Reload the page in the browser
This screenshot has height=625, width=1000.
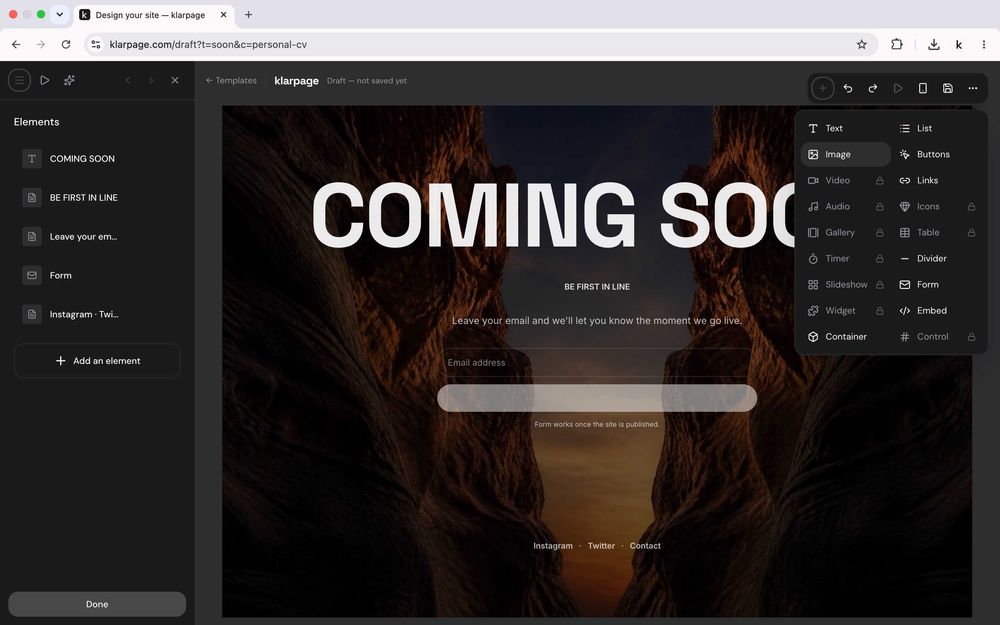point(66,45)
